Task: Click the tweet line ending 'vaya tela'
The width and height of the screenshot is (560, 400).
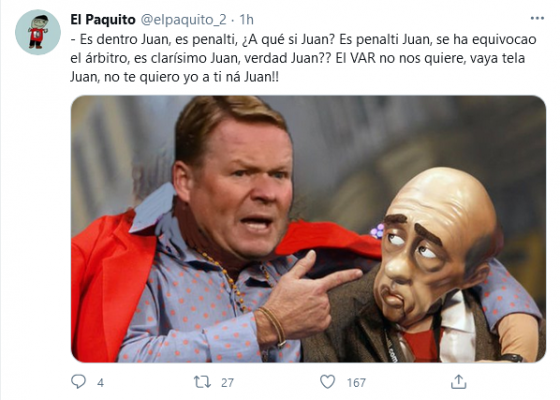Action: 298,58
